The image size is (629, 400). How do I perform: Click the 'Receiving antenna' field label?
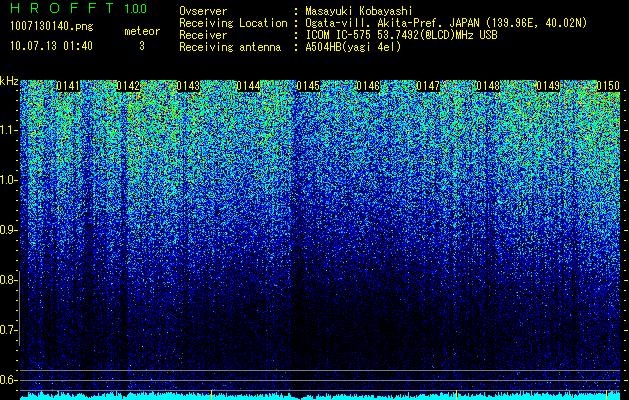point(230,47)
